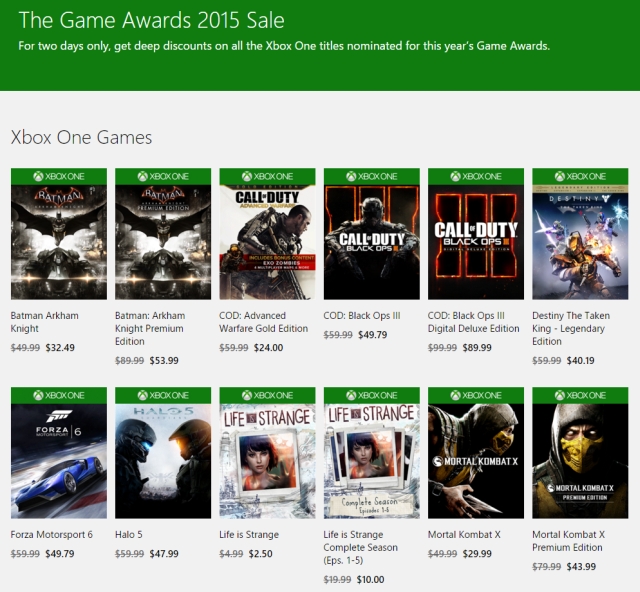Viewport: 640px width, 592px height.
Task: Click the 'Halo 5' title link
Action: (x=129, y=534)
